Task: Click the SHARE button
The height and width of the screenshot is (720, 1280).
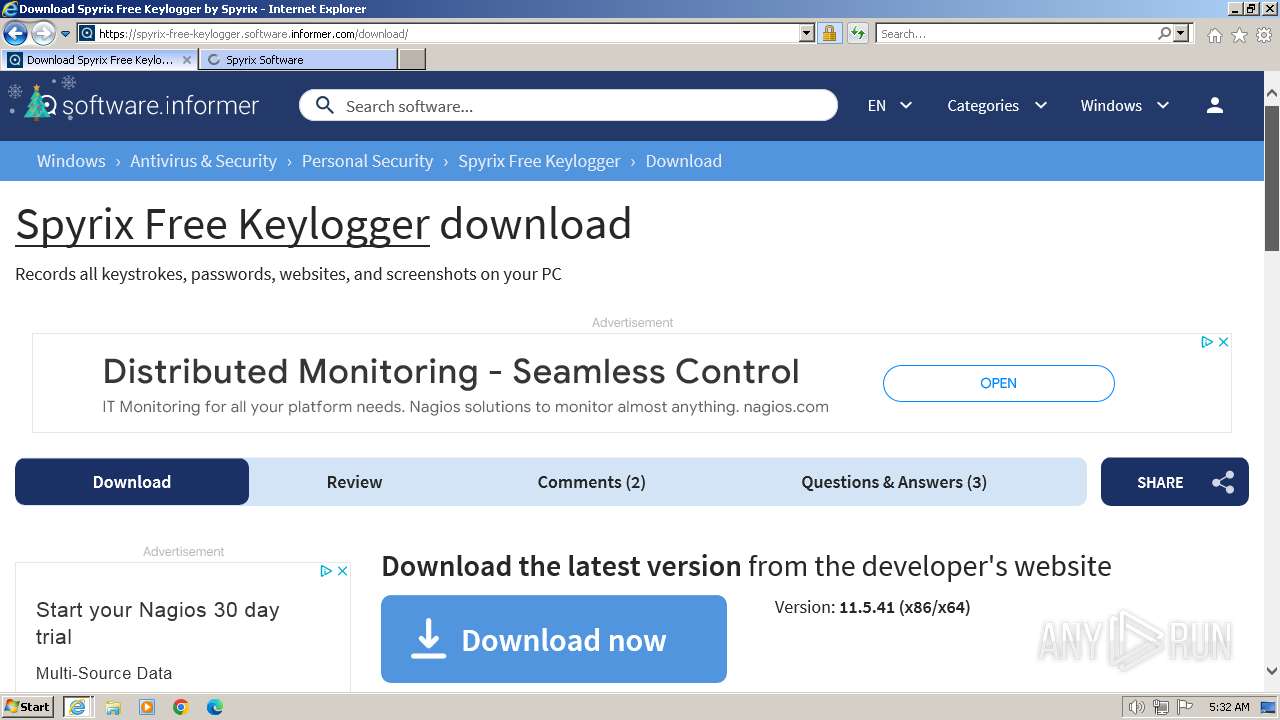Action: click(x=1175, y=482)
